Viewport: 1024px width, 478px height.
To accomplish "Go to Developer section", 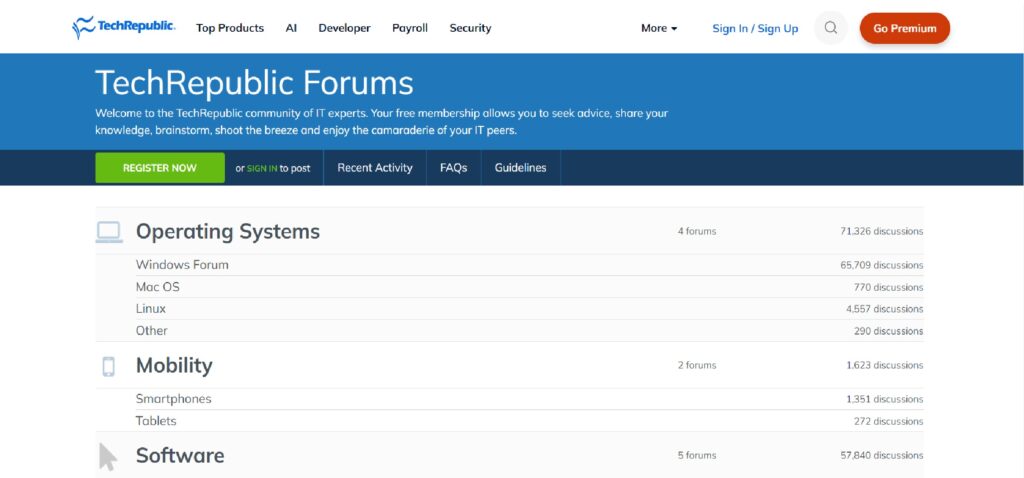I will pos(344,28).
